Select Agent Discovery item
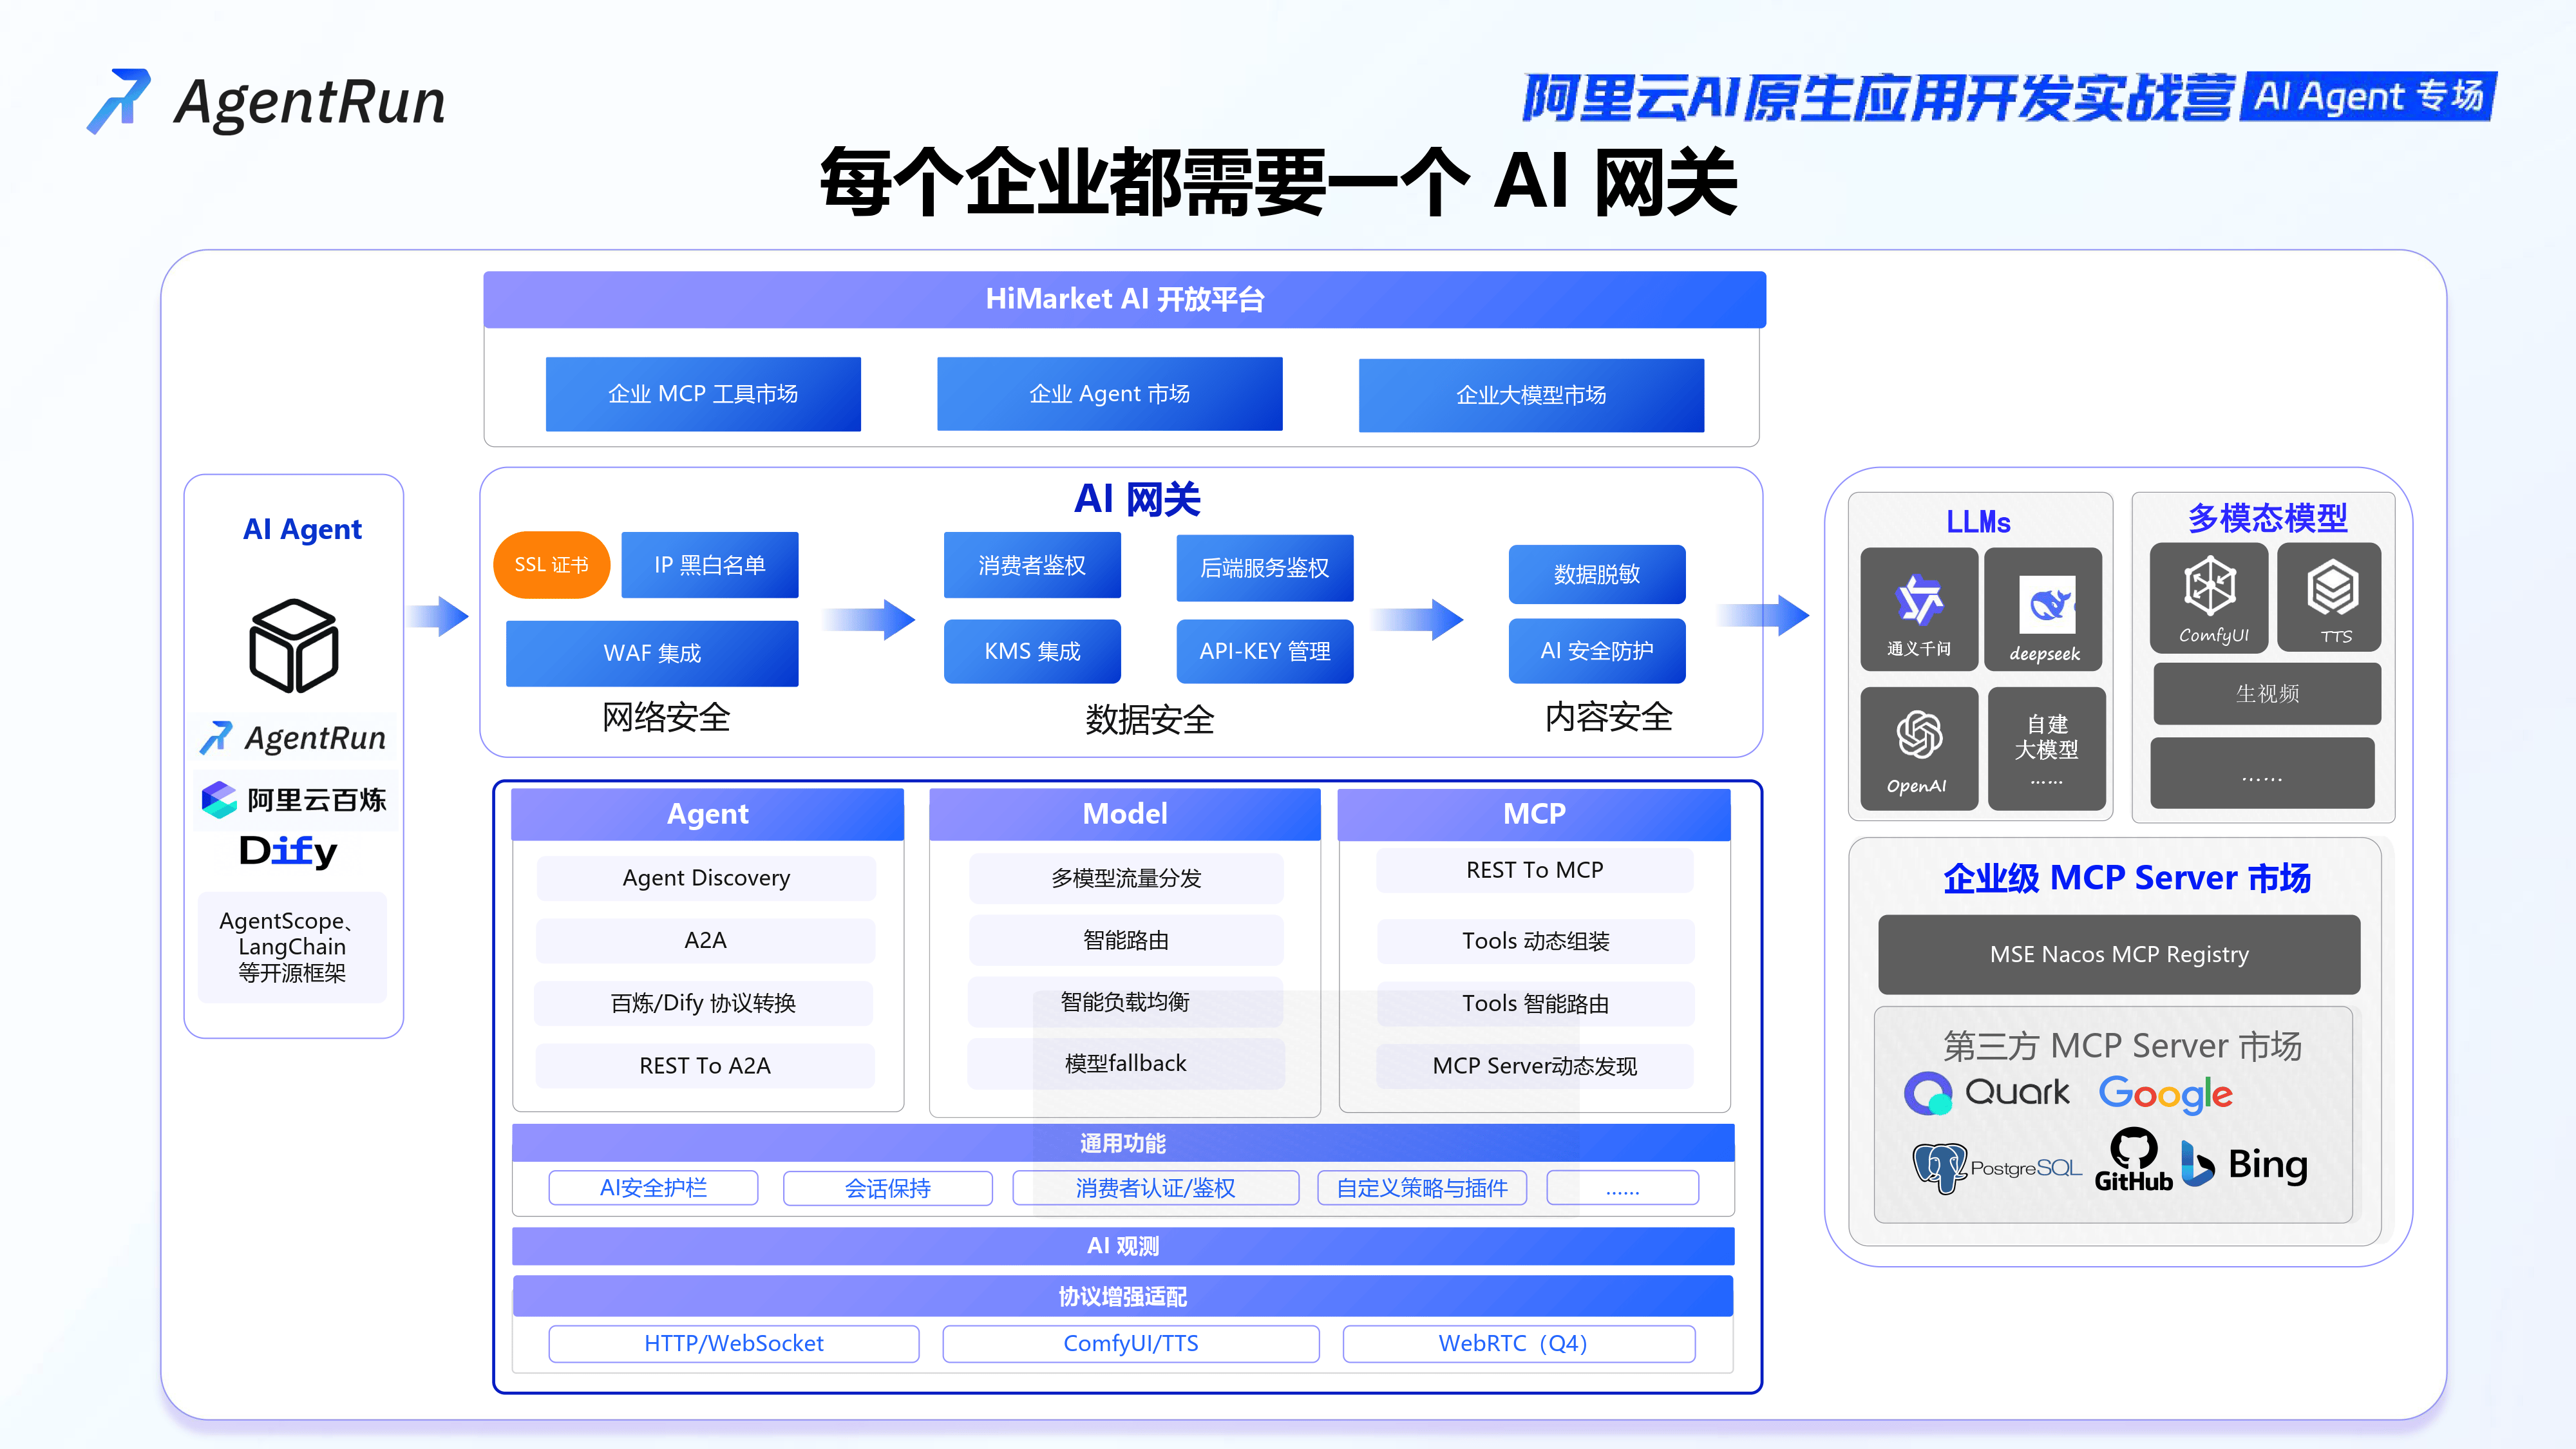This screenshot has height=1449, width=2576. [x=706, y=878]
